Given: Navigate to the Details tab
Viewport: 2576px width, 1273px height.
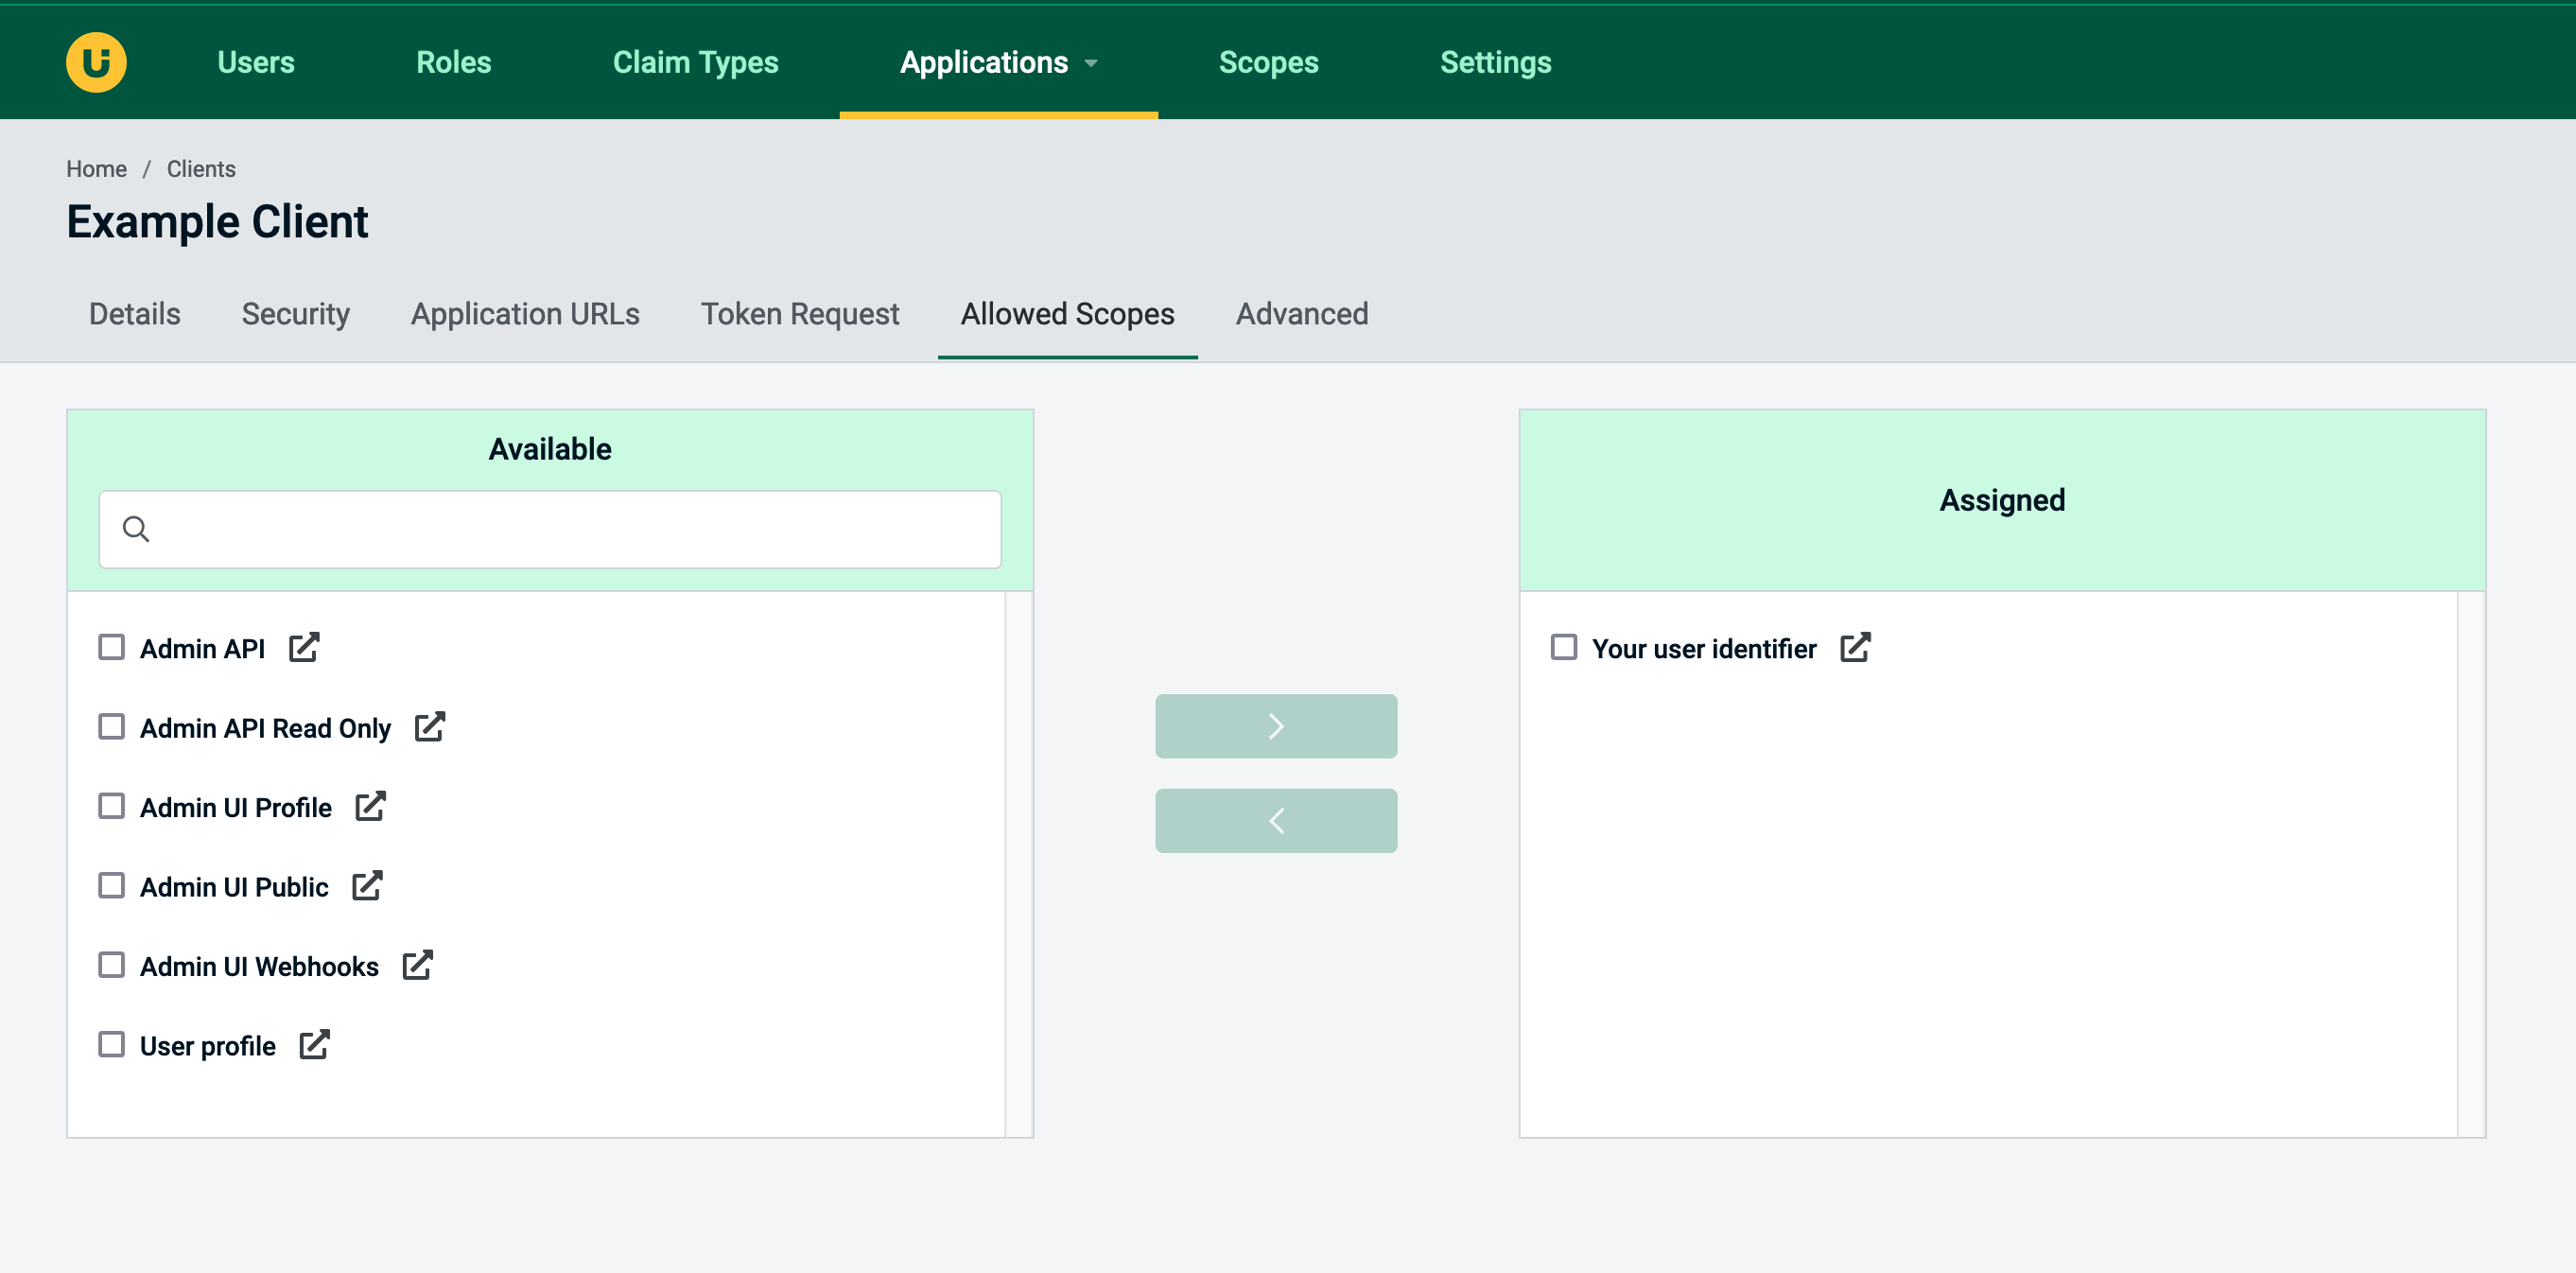Looking at the screenshot, I should tap(134, 315).
